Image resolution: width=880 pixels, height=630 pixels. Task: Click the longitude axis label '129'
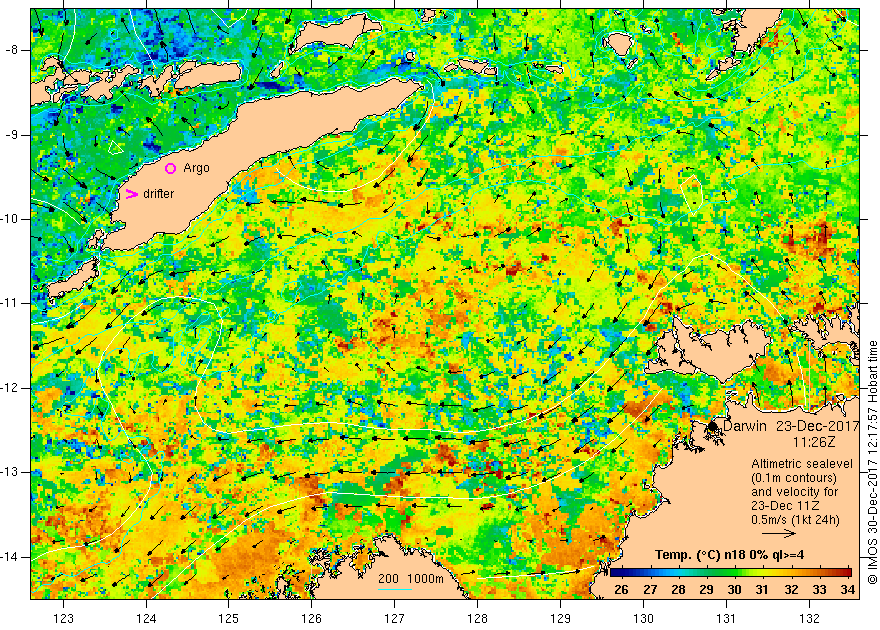click(561, 618)
